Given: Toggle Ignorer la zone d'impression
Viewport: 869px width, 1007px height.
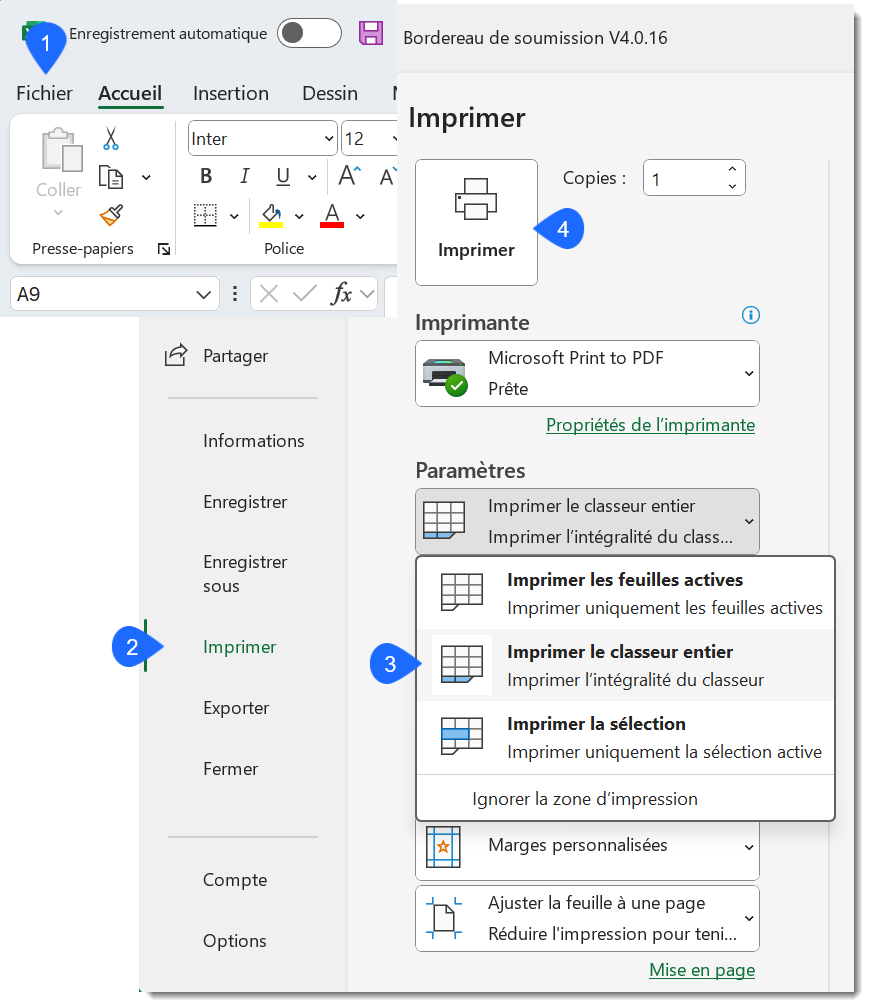Looking at the screenshot, I should (626, 799).
